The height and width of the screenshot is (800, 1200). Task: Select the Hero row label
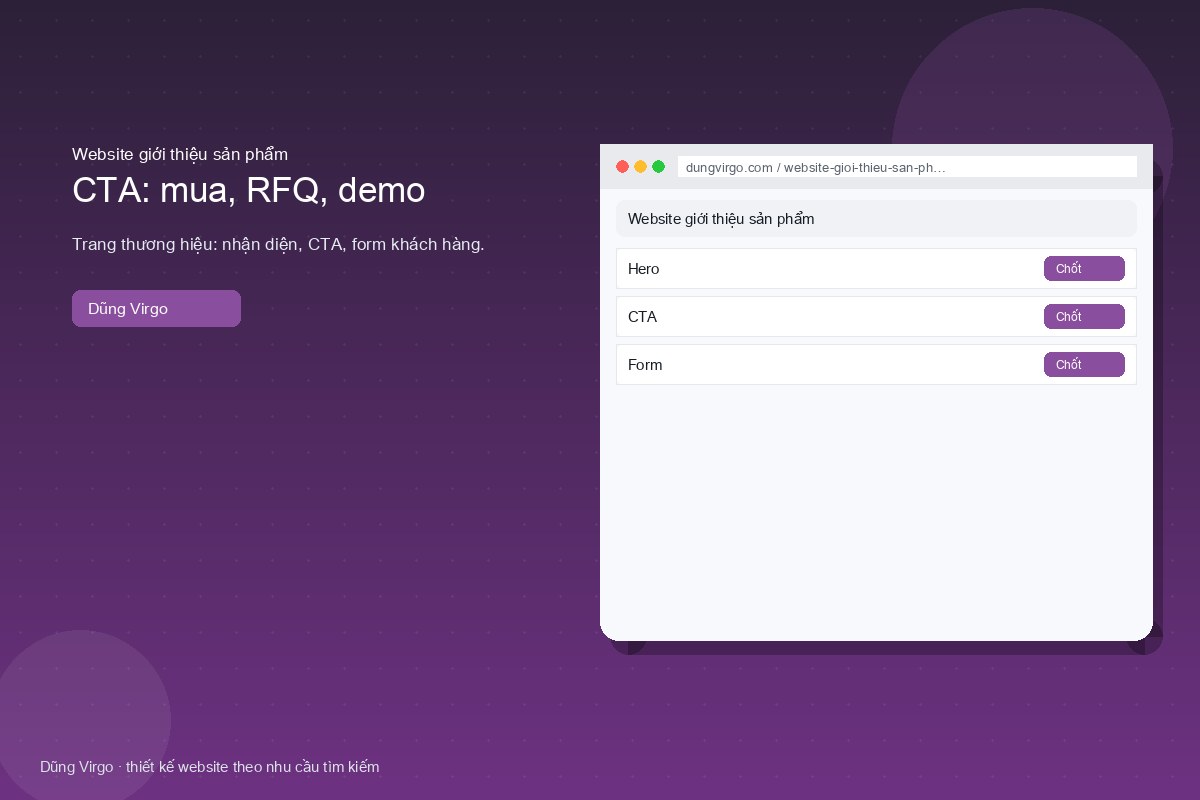coord(643,269)
